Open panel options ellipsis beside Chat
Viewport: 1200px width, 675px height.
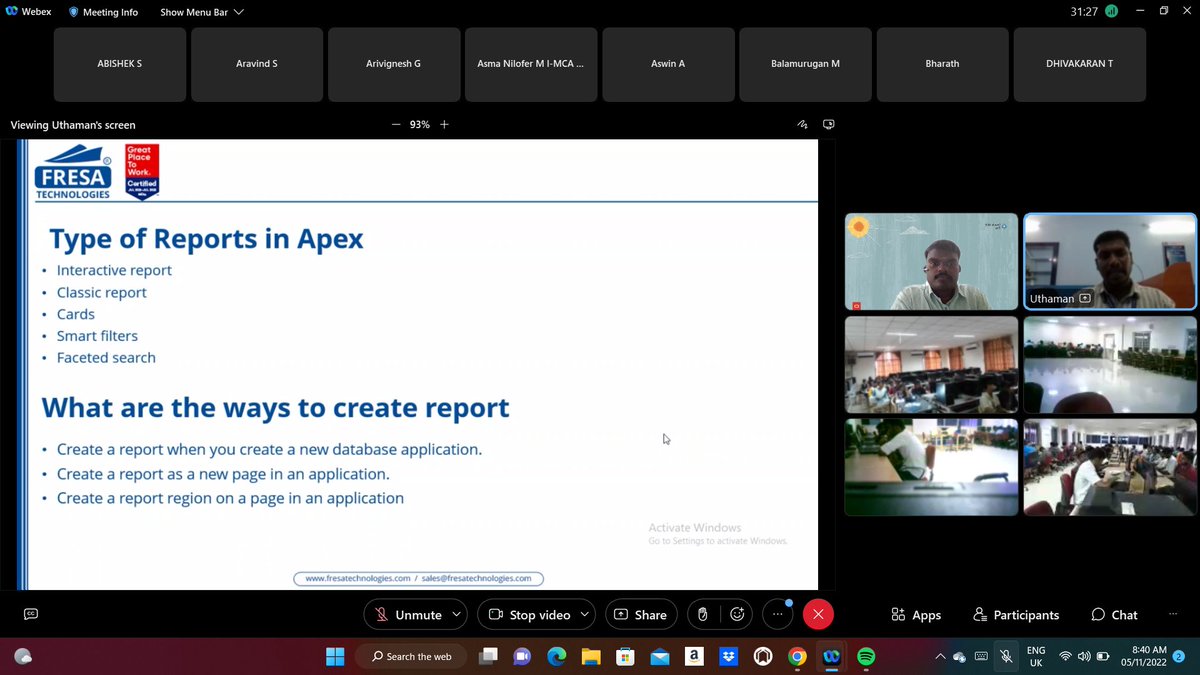tap(1173, 615)
